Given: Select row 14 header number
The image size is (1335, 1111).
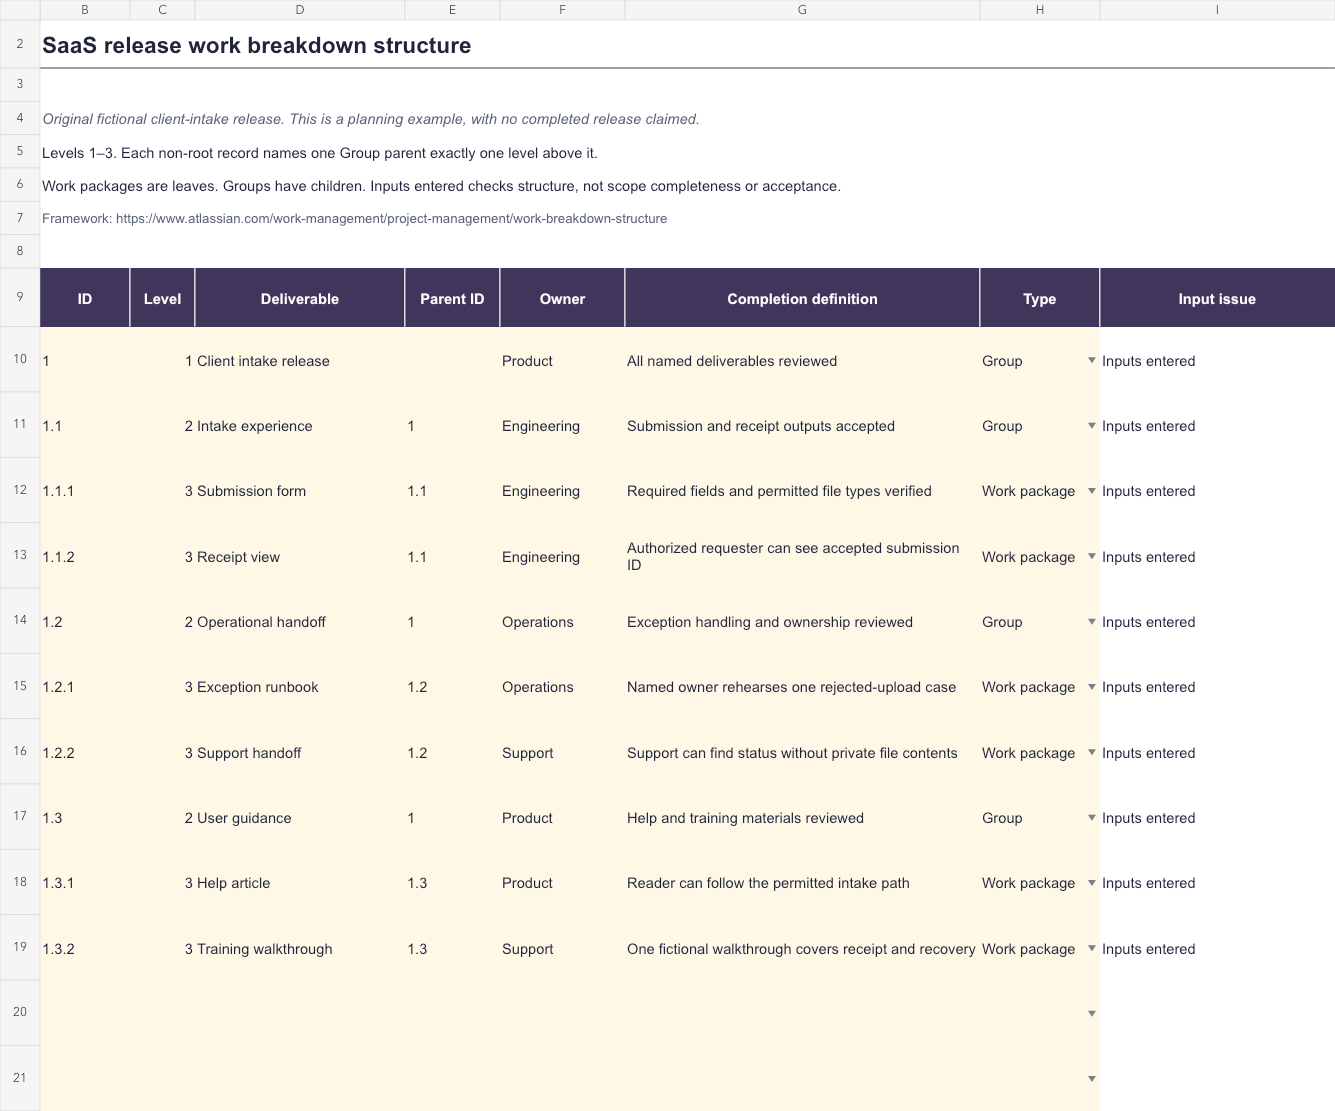Looking at the screenshot, I should pos(20,620).
